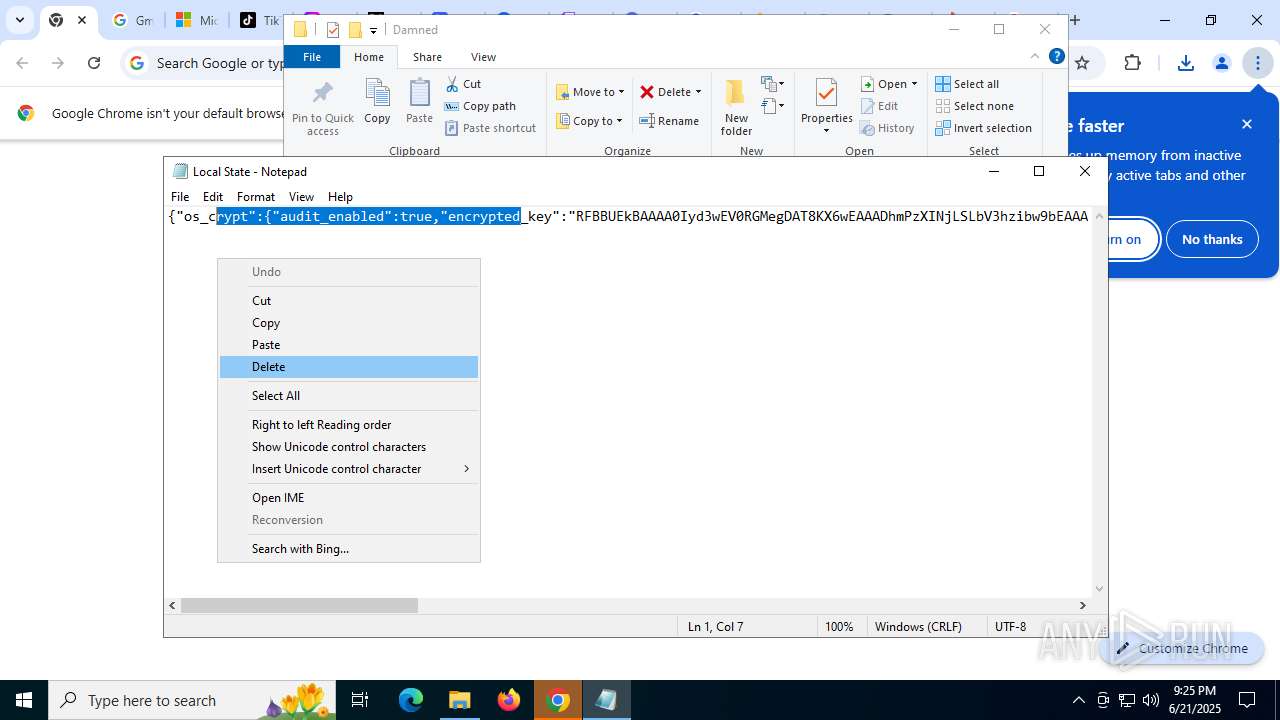Click No thanks in Chrome popup
This screenshot has width=1280, height=720.
pos(1212,239)
